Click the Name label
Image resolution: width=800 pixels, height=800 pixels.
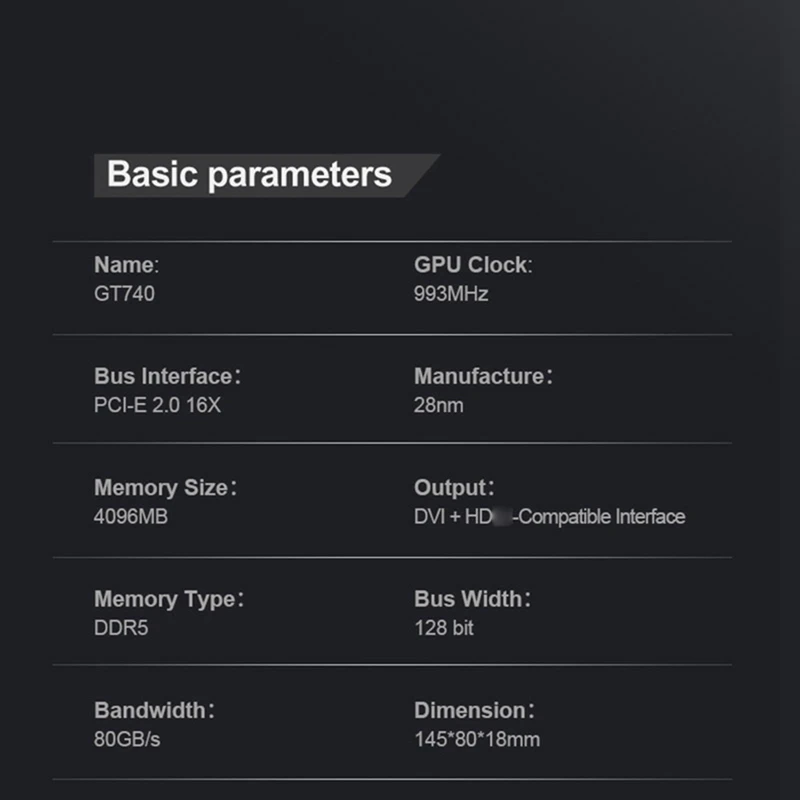click(126, 265)
